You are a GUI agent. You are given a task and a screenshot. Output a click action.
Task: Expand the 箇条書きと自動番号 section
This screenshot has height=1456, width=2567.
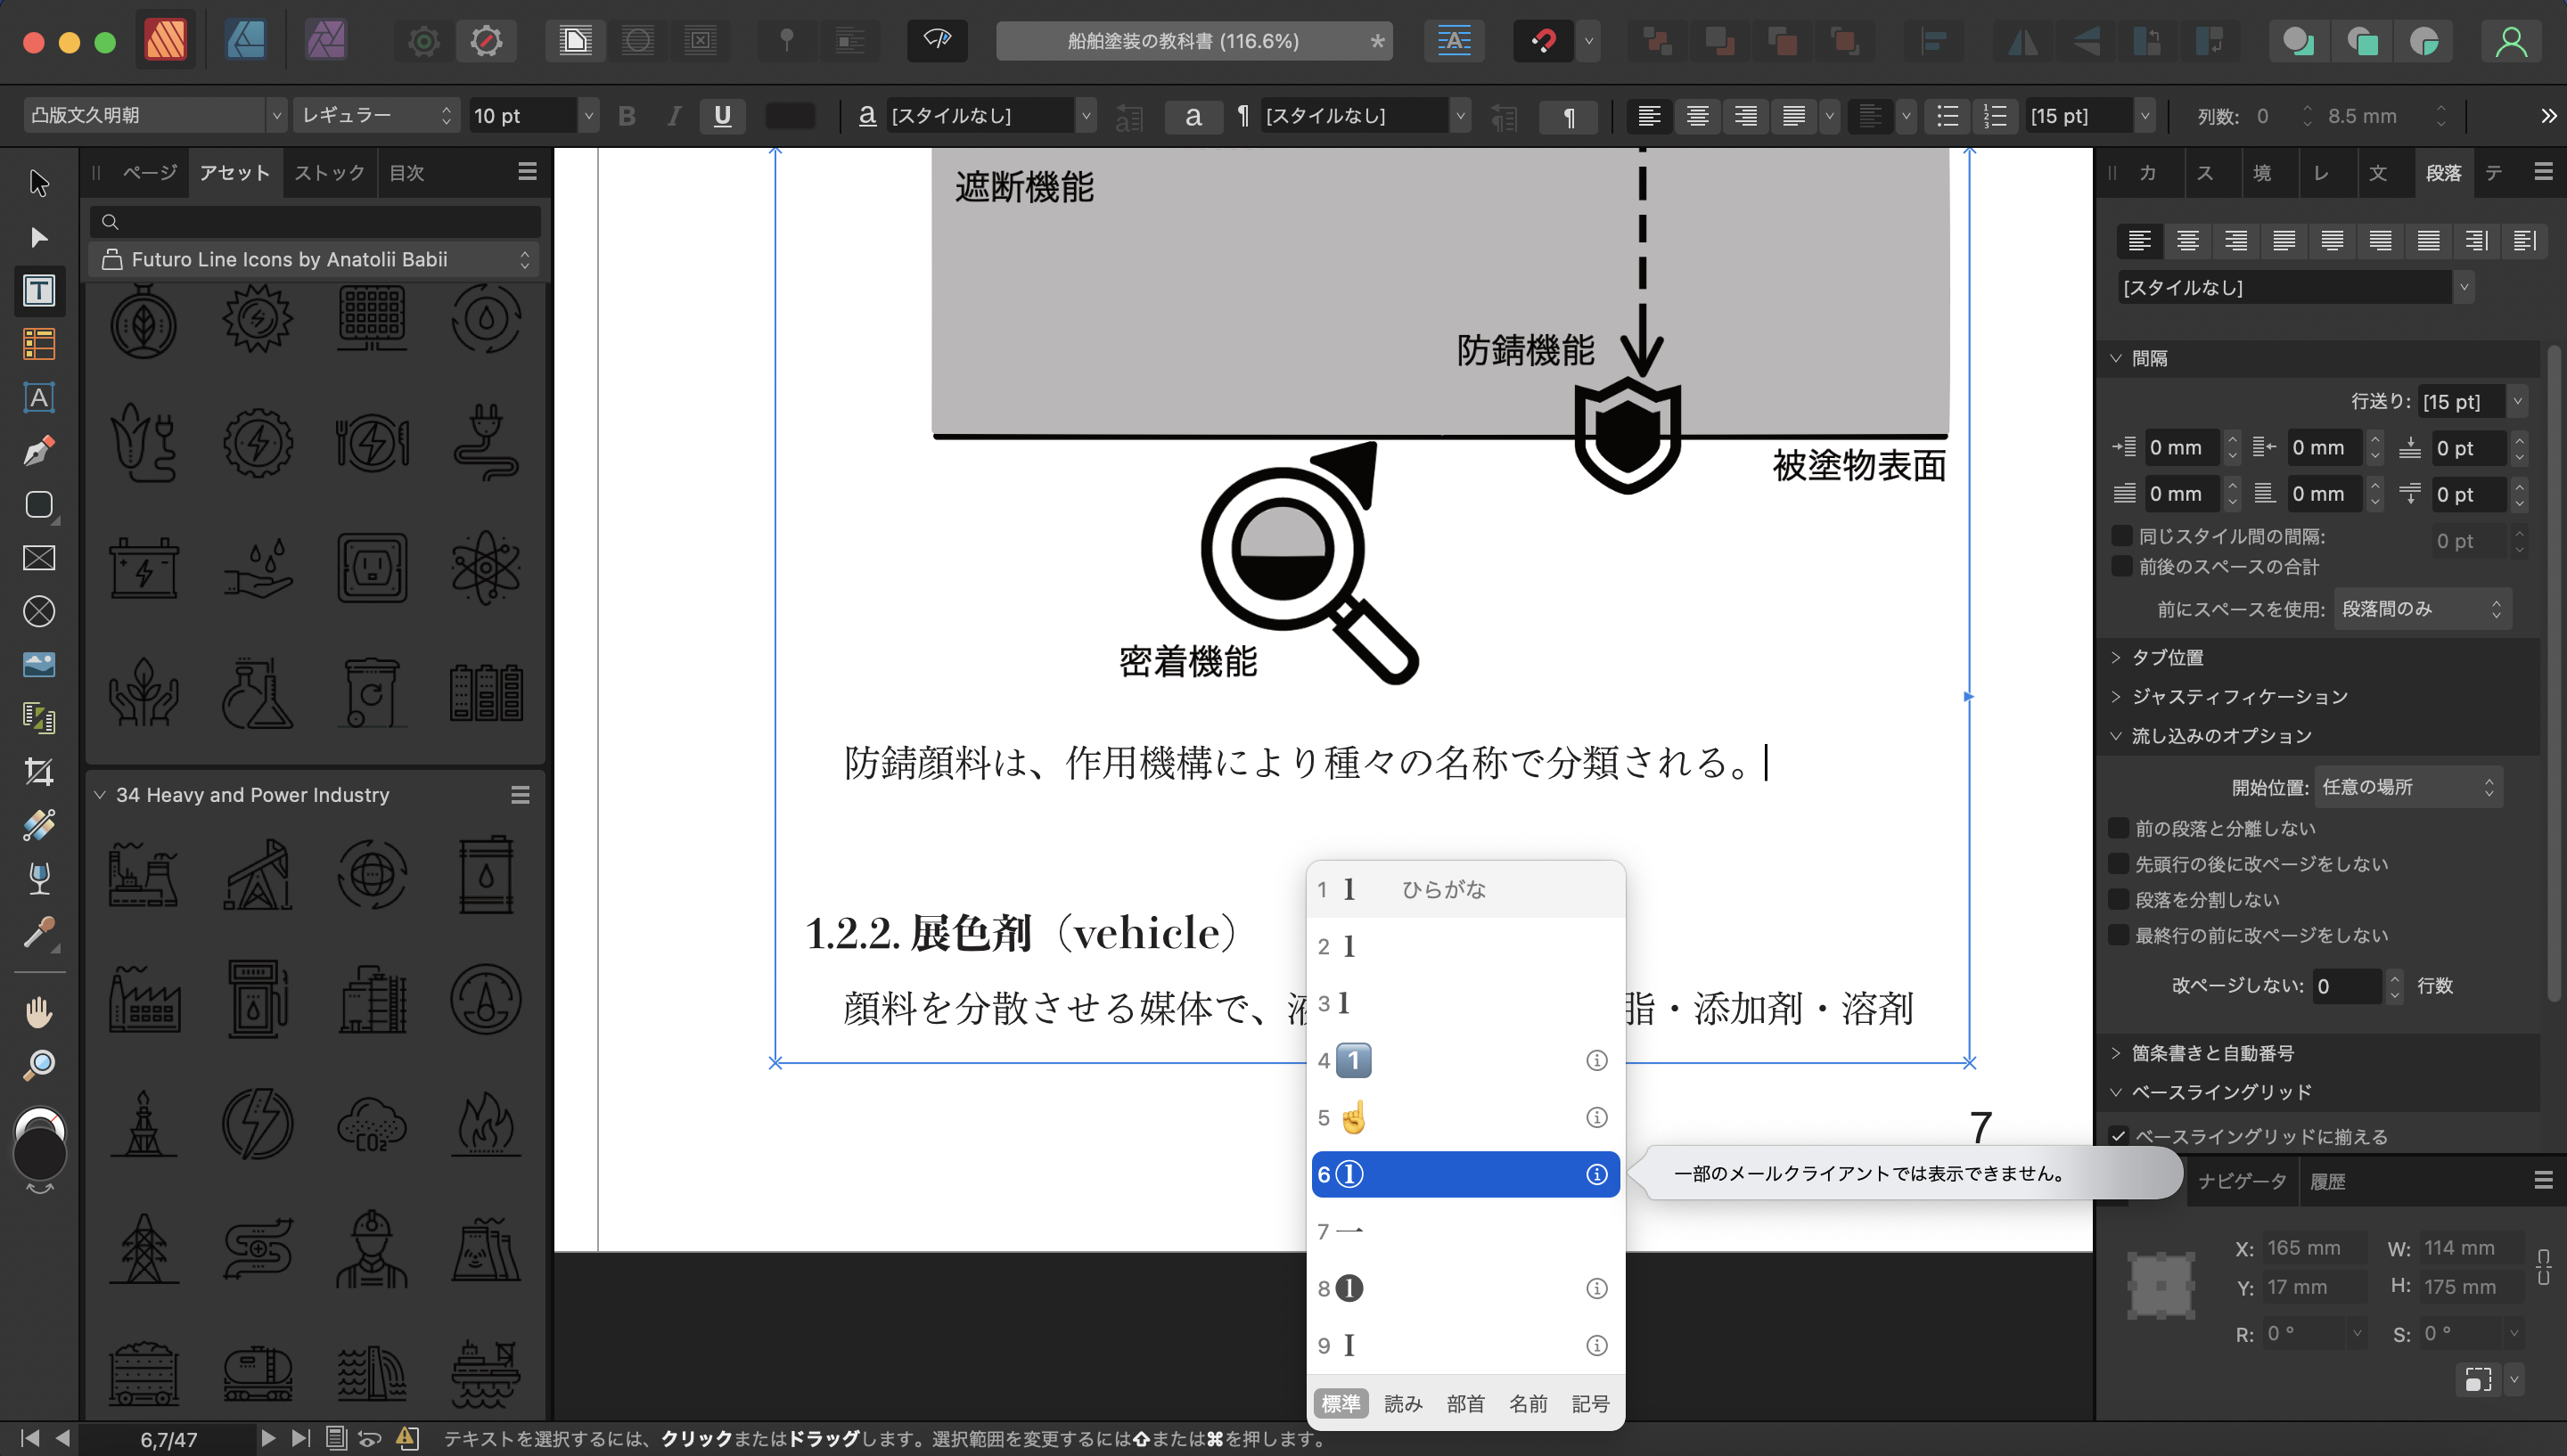pos(2116,1053)
